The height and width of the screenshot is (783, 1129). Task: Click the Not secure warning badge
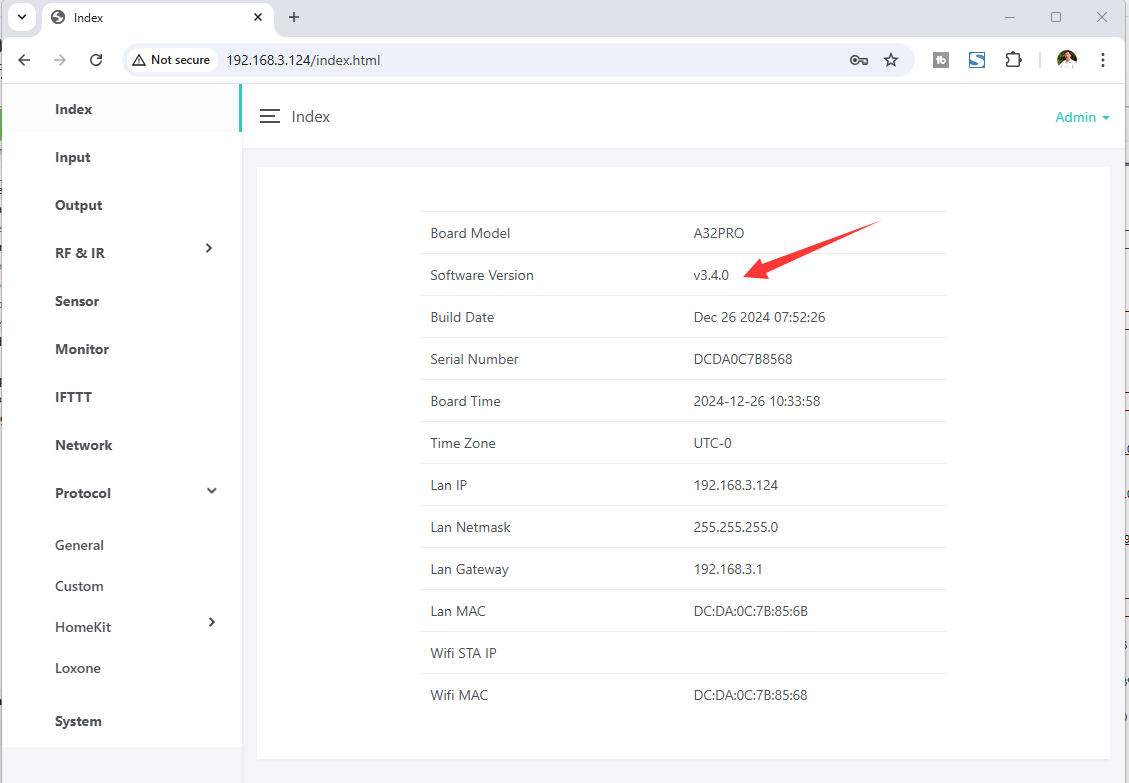pyautogui.click(x=171, y=60)
